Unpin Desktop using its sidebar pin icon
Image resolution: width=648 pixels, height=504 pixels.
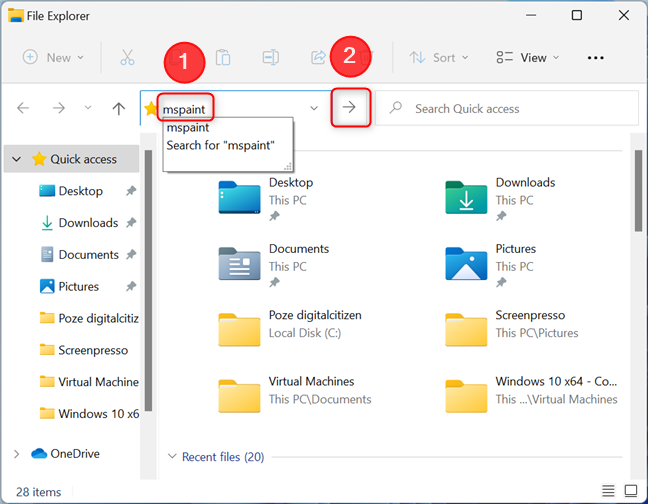tap(131, 191)
